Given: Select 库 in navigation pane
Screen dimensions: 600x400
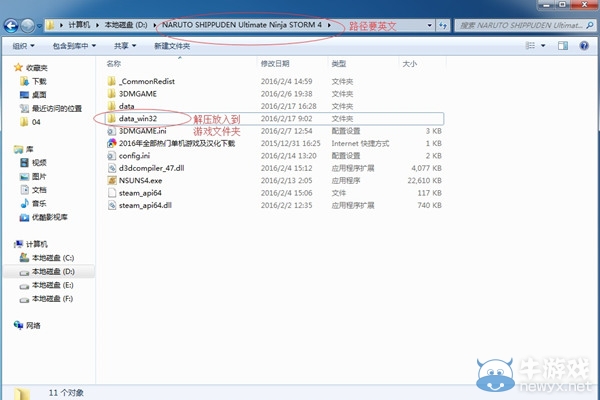Looking at the screenshot, I should click(x=29, y=149).
